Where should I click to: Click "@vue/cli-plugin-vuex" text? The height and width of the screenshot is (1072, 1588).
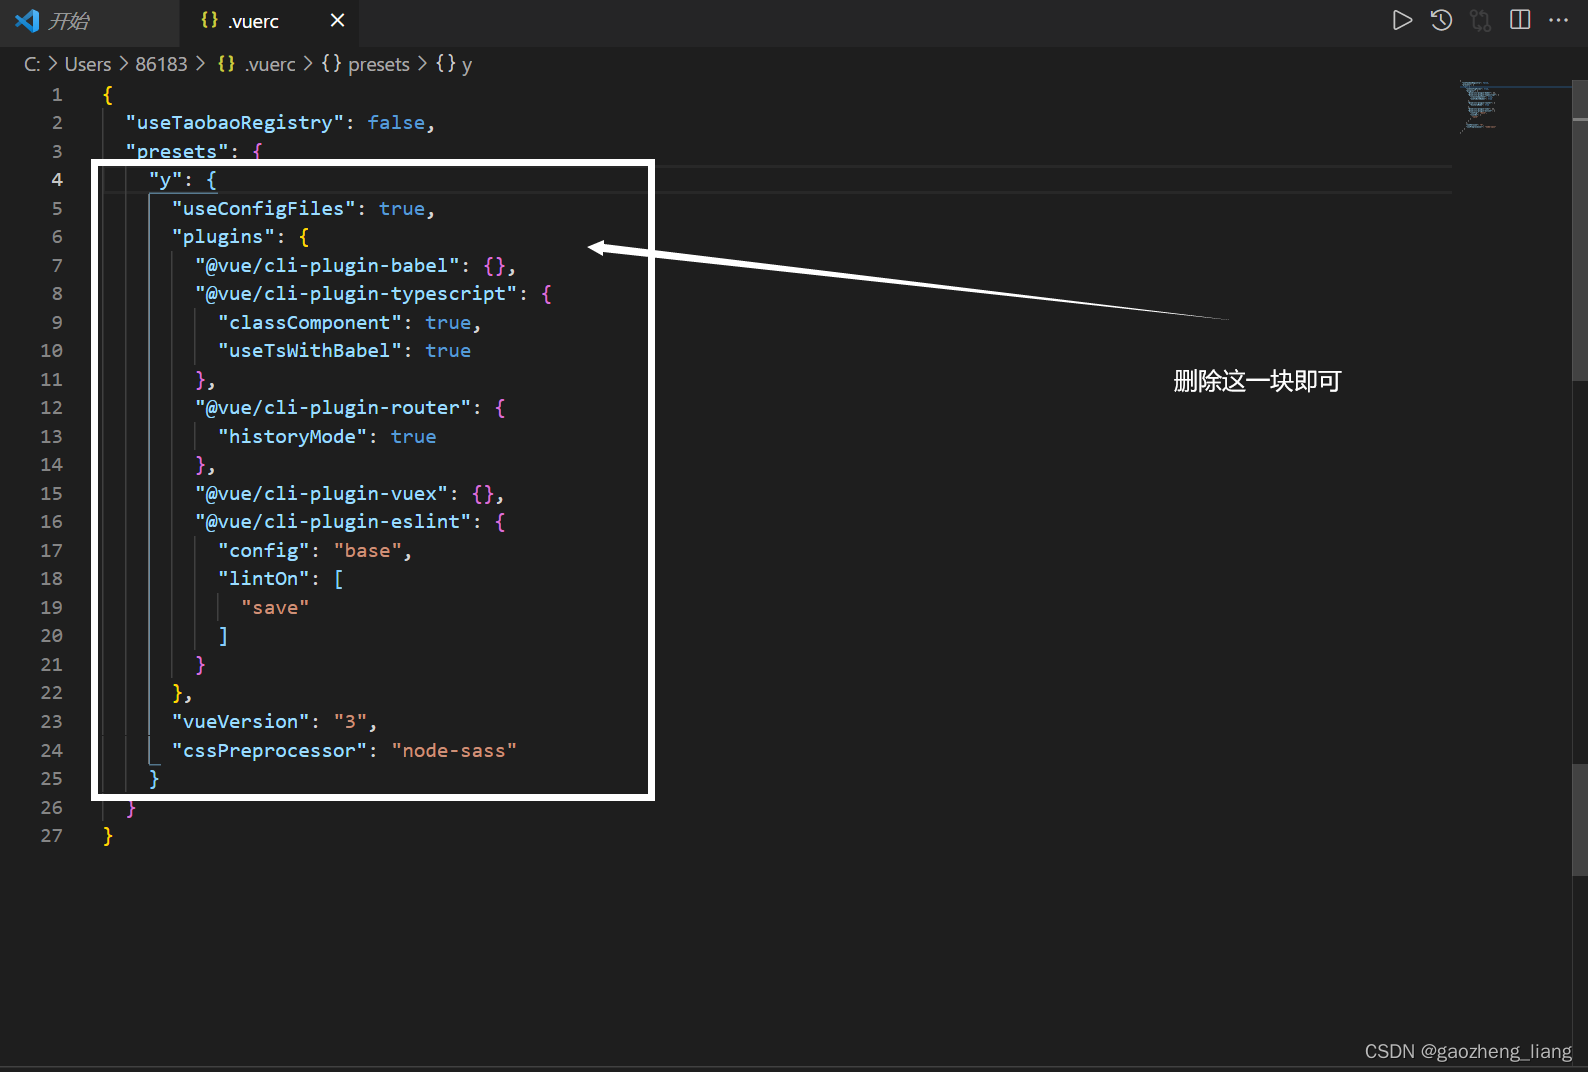(321, 494)
